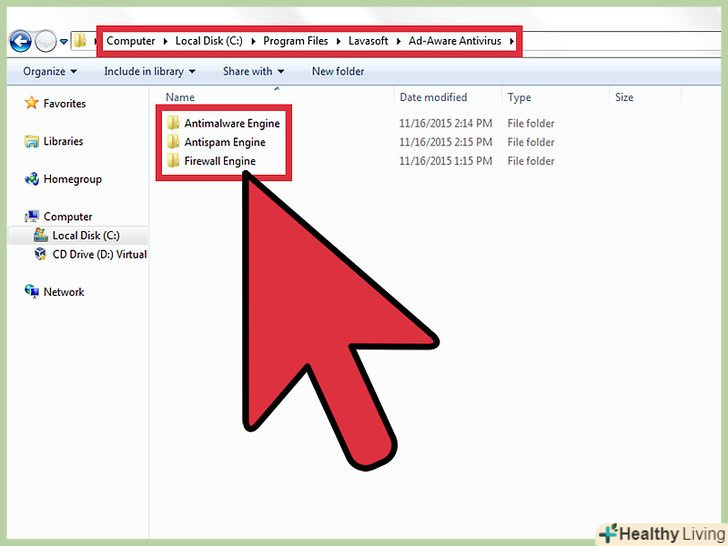Viewport: 728px width, 546px height.
Task: Select Computer in the address breadcrumb
Action: click(x=130, y=41)
